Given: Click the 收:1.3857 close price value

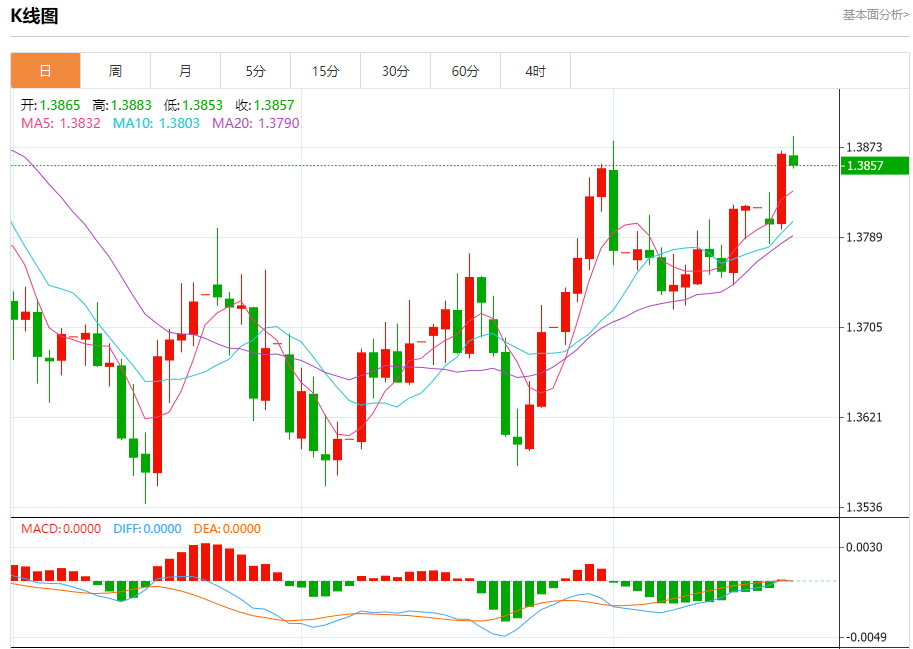Looking at the screenshot, I should 265,105.
